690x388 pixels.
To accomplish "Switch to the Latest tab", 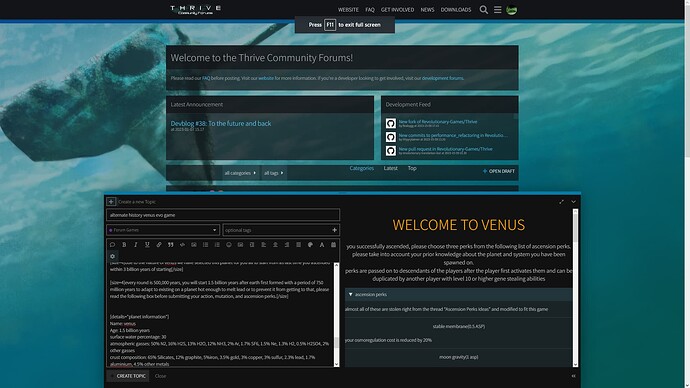I will coord(390,168).
